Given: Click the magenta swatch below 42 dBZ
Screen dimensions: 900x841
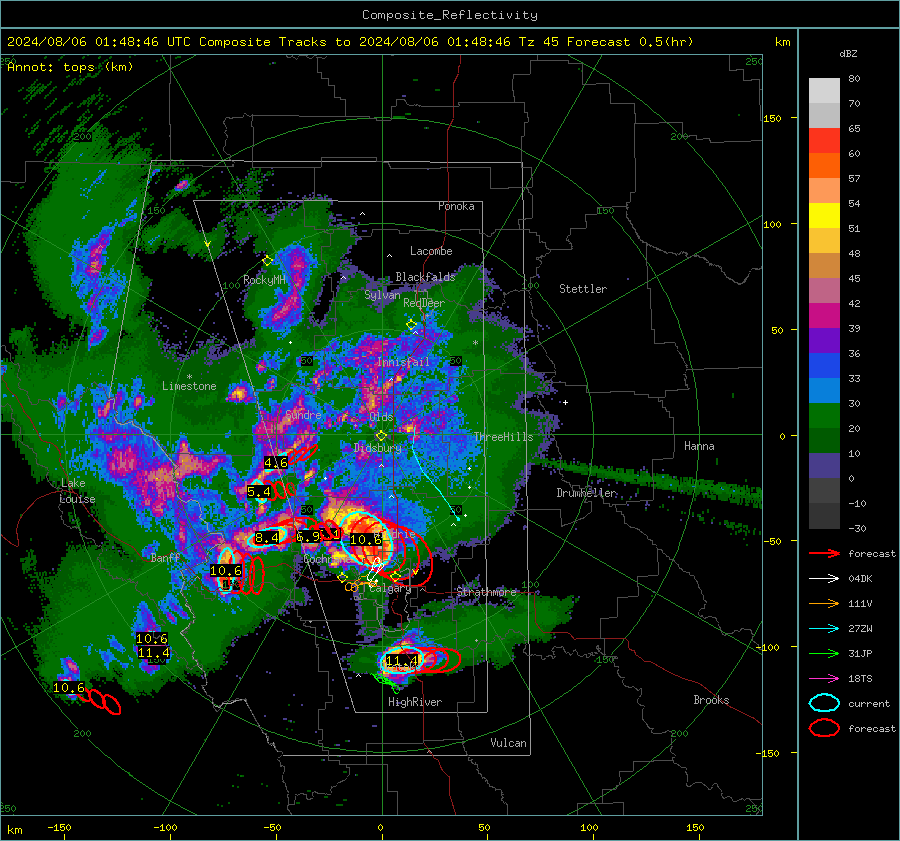Looking at the screenshot, I should [x=824, y=315].
